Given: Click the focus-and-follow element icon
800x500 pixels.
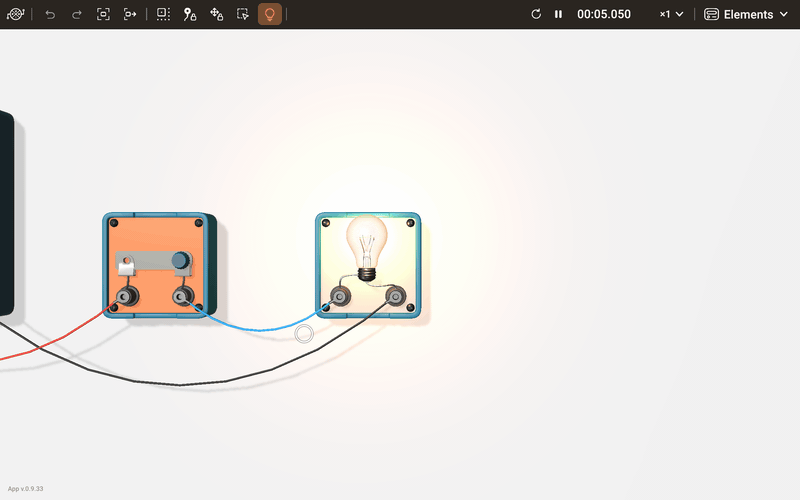Looking at the screenshot, I should pos(130,14).
